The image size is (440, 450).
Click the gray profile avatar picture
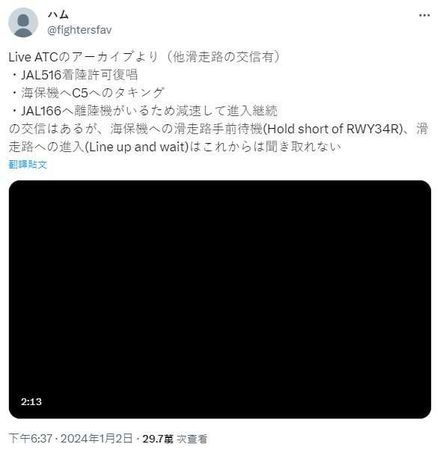point(23,22)
